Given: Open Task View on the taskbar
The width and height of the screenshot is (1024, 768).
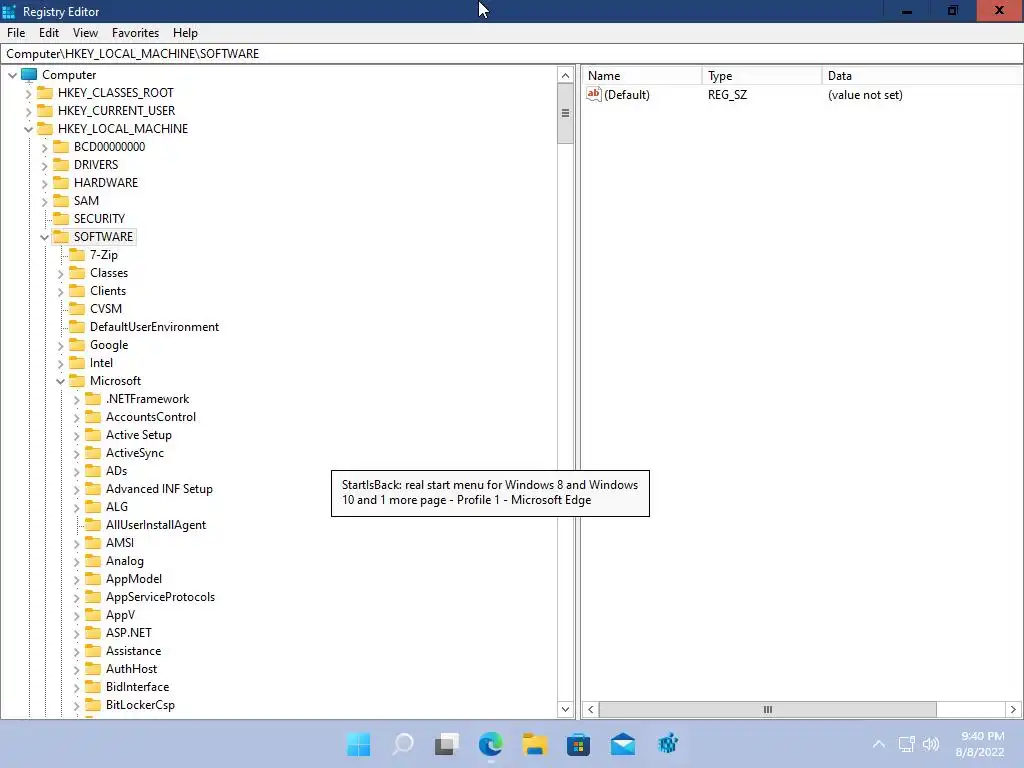Looking at the screenshot, I should 447,744.
